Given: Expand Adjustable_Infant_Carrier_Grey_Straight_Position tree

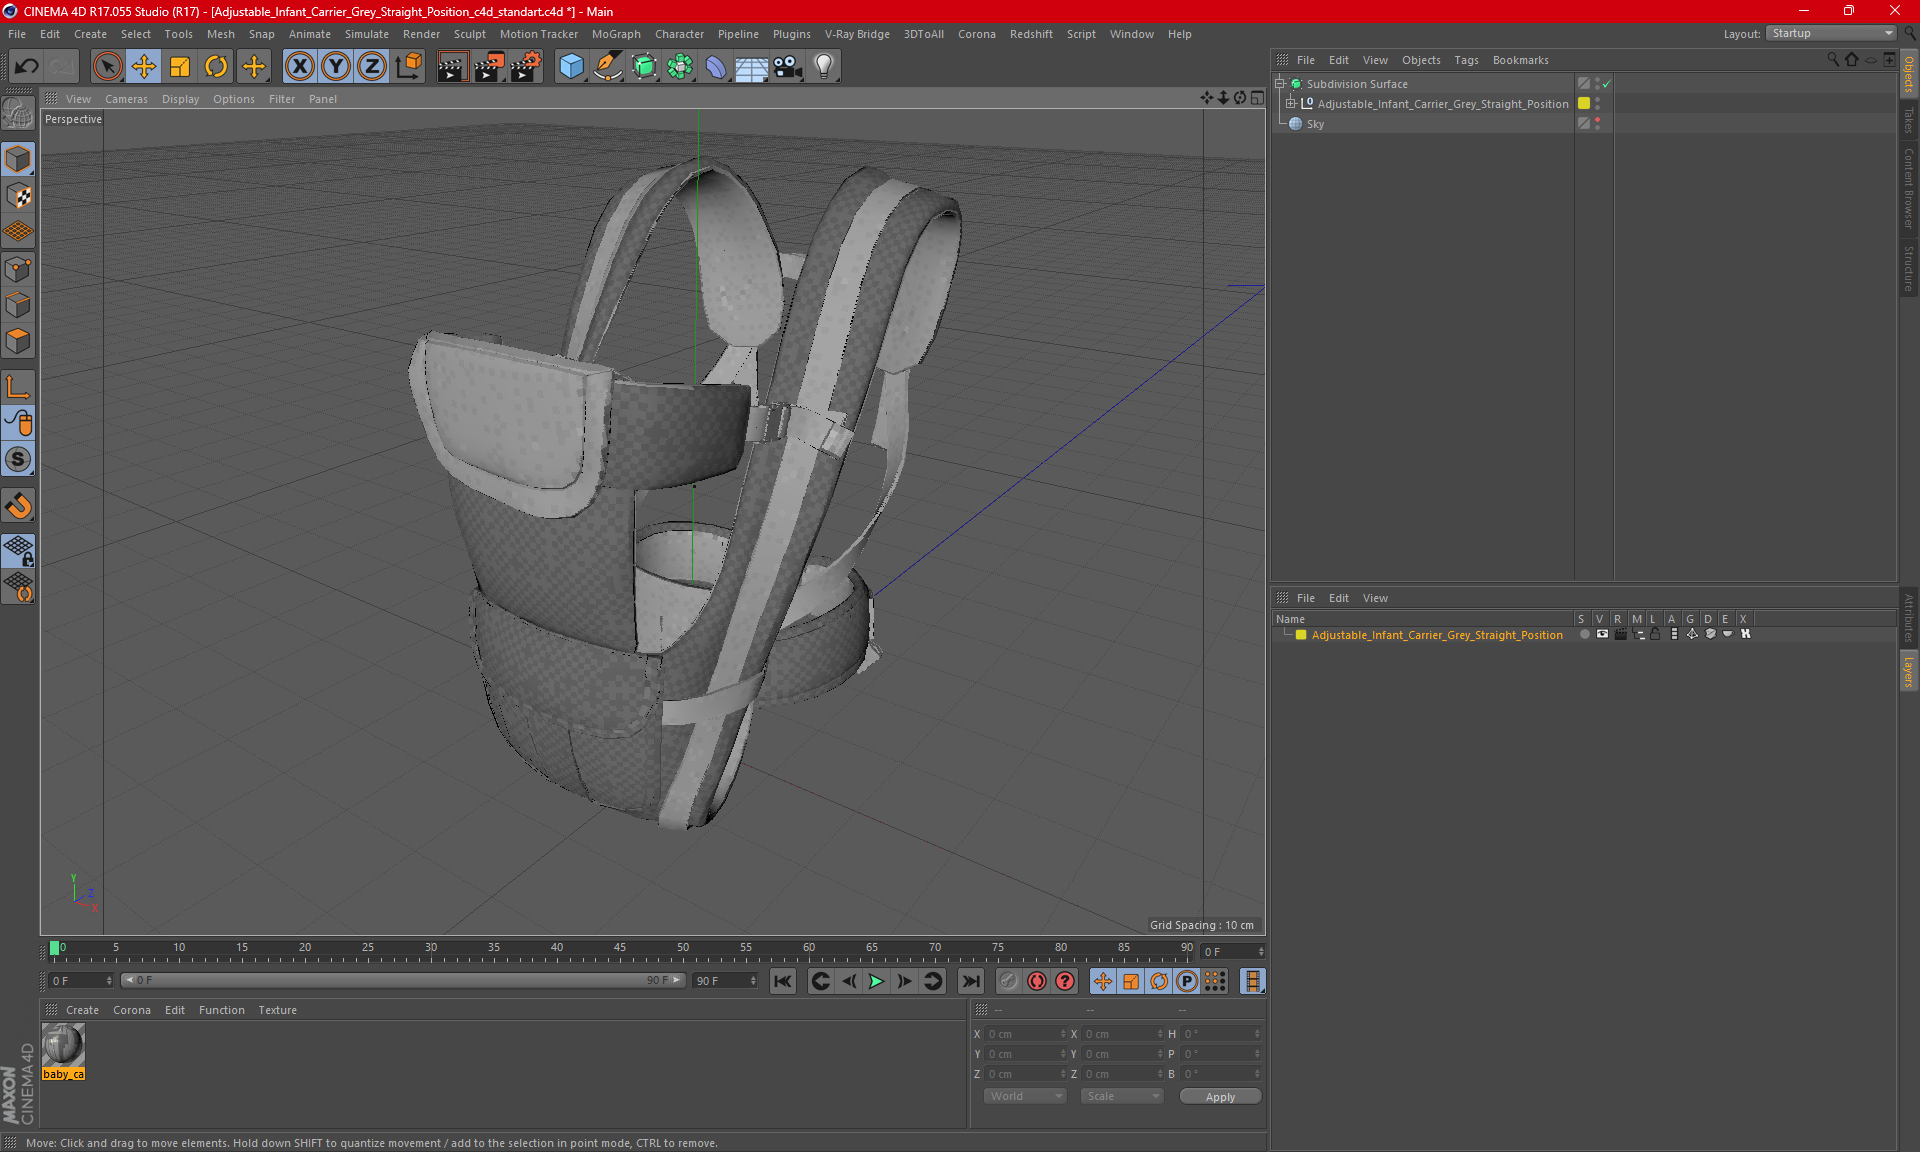Looking at the screenshot, I should (x=1289, y=103).
